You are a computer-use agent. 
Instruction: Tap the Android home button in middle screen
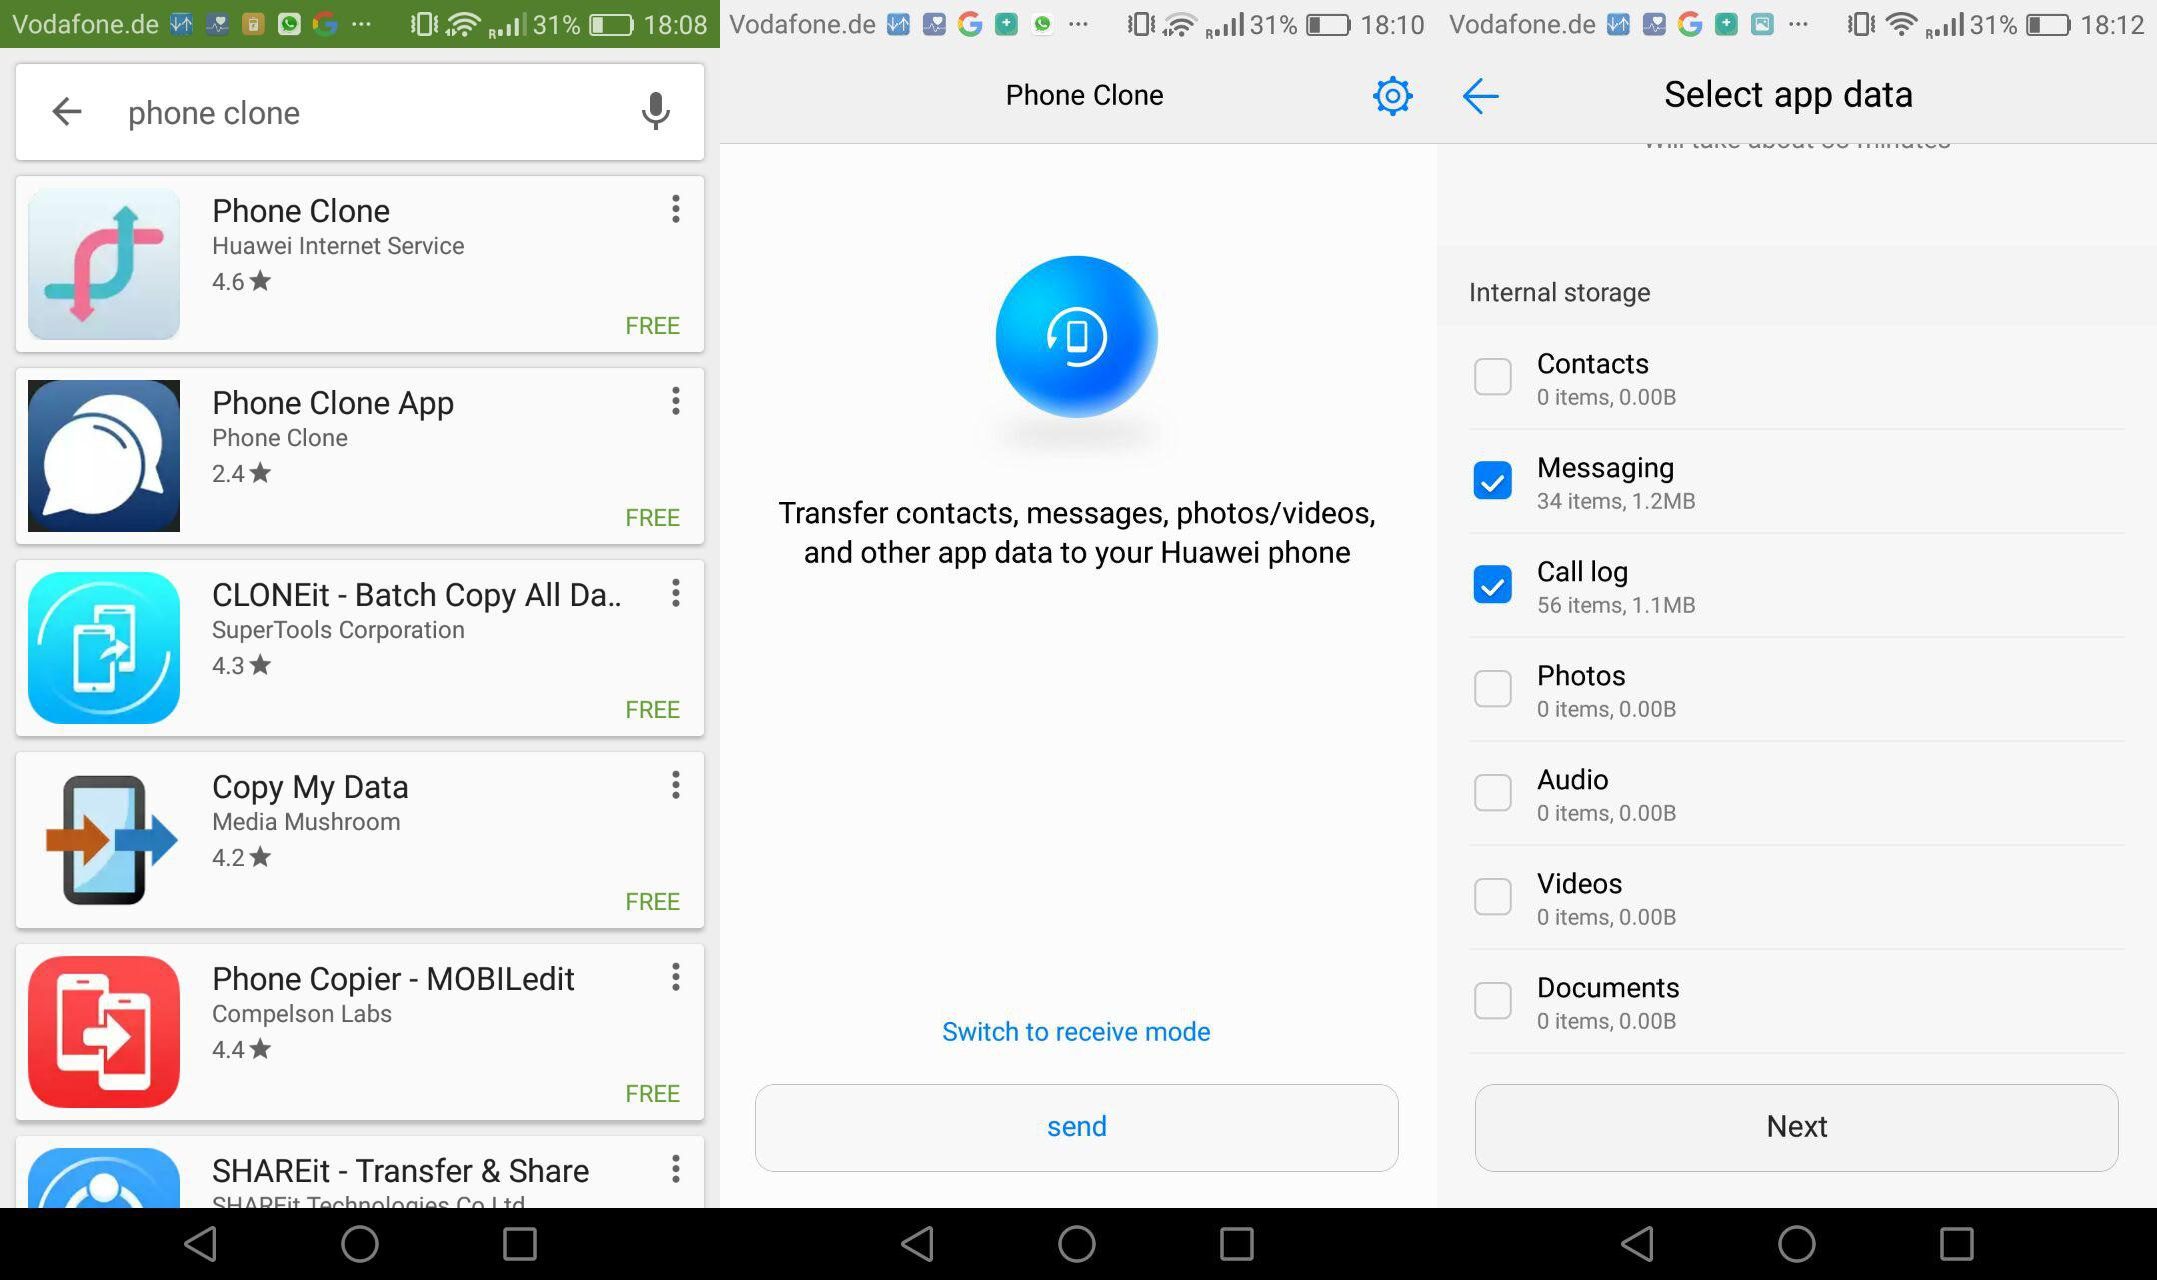[1077, 1244]
